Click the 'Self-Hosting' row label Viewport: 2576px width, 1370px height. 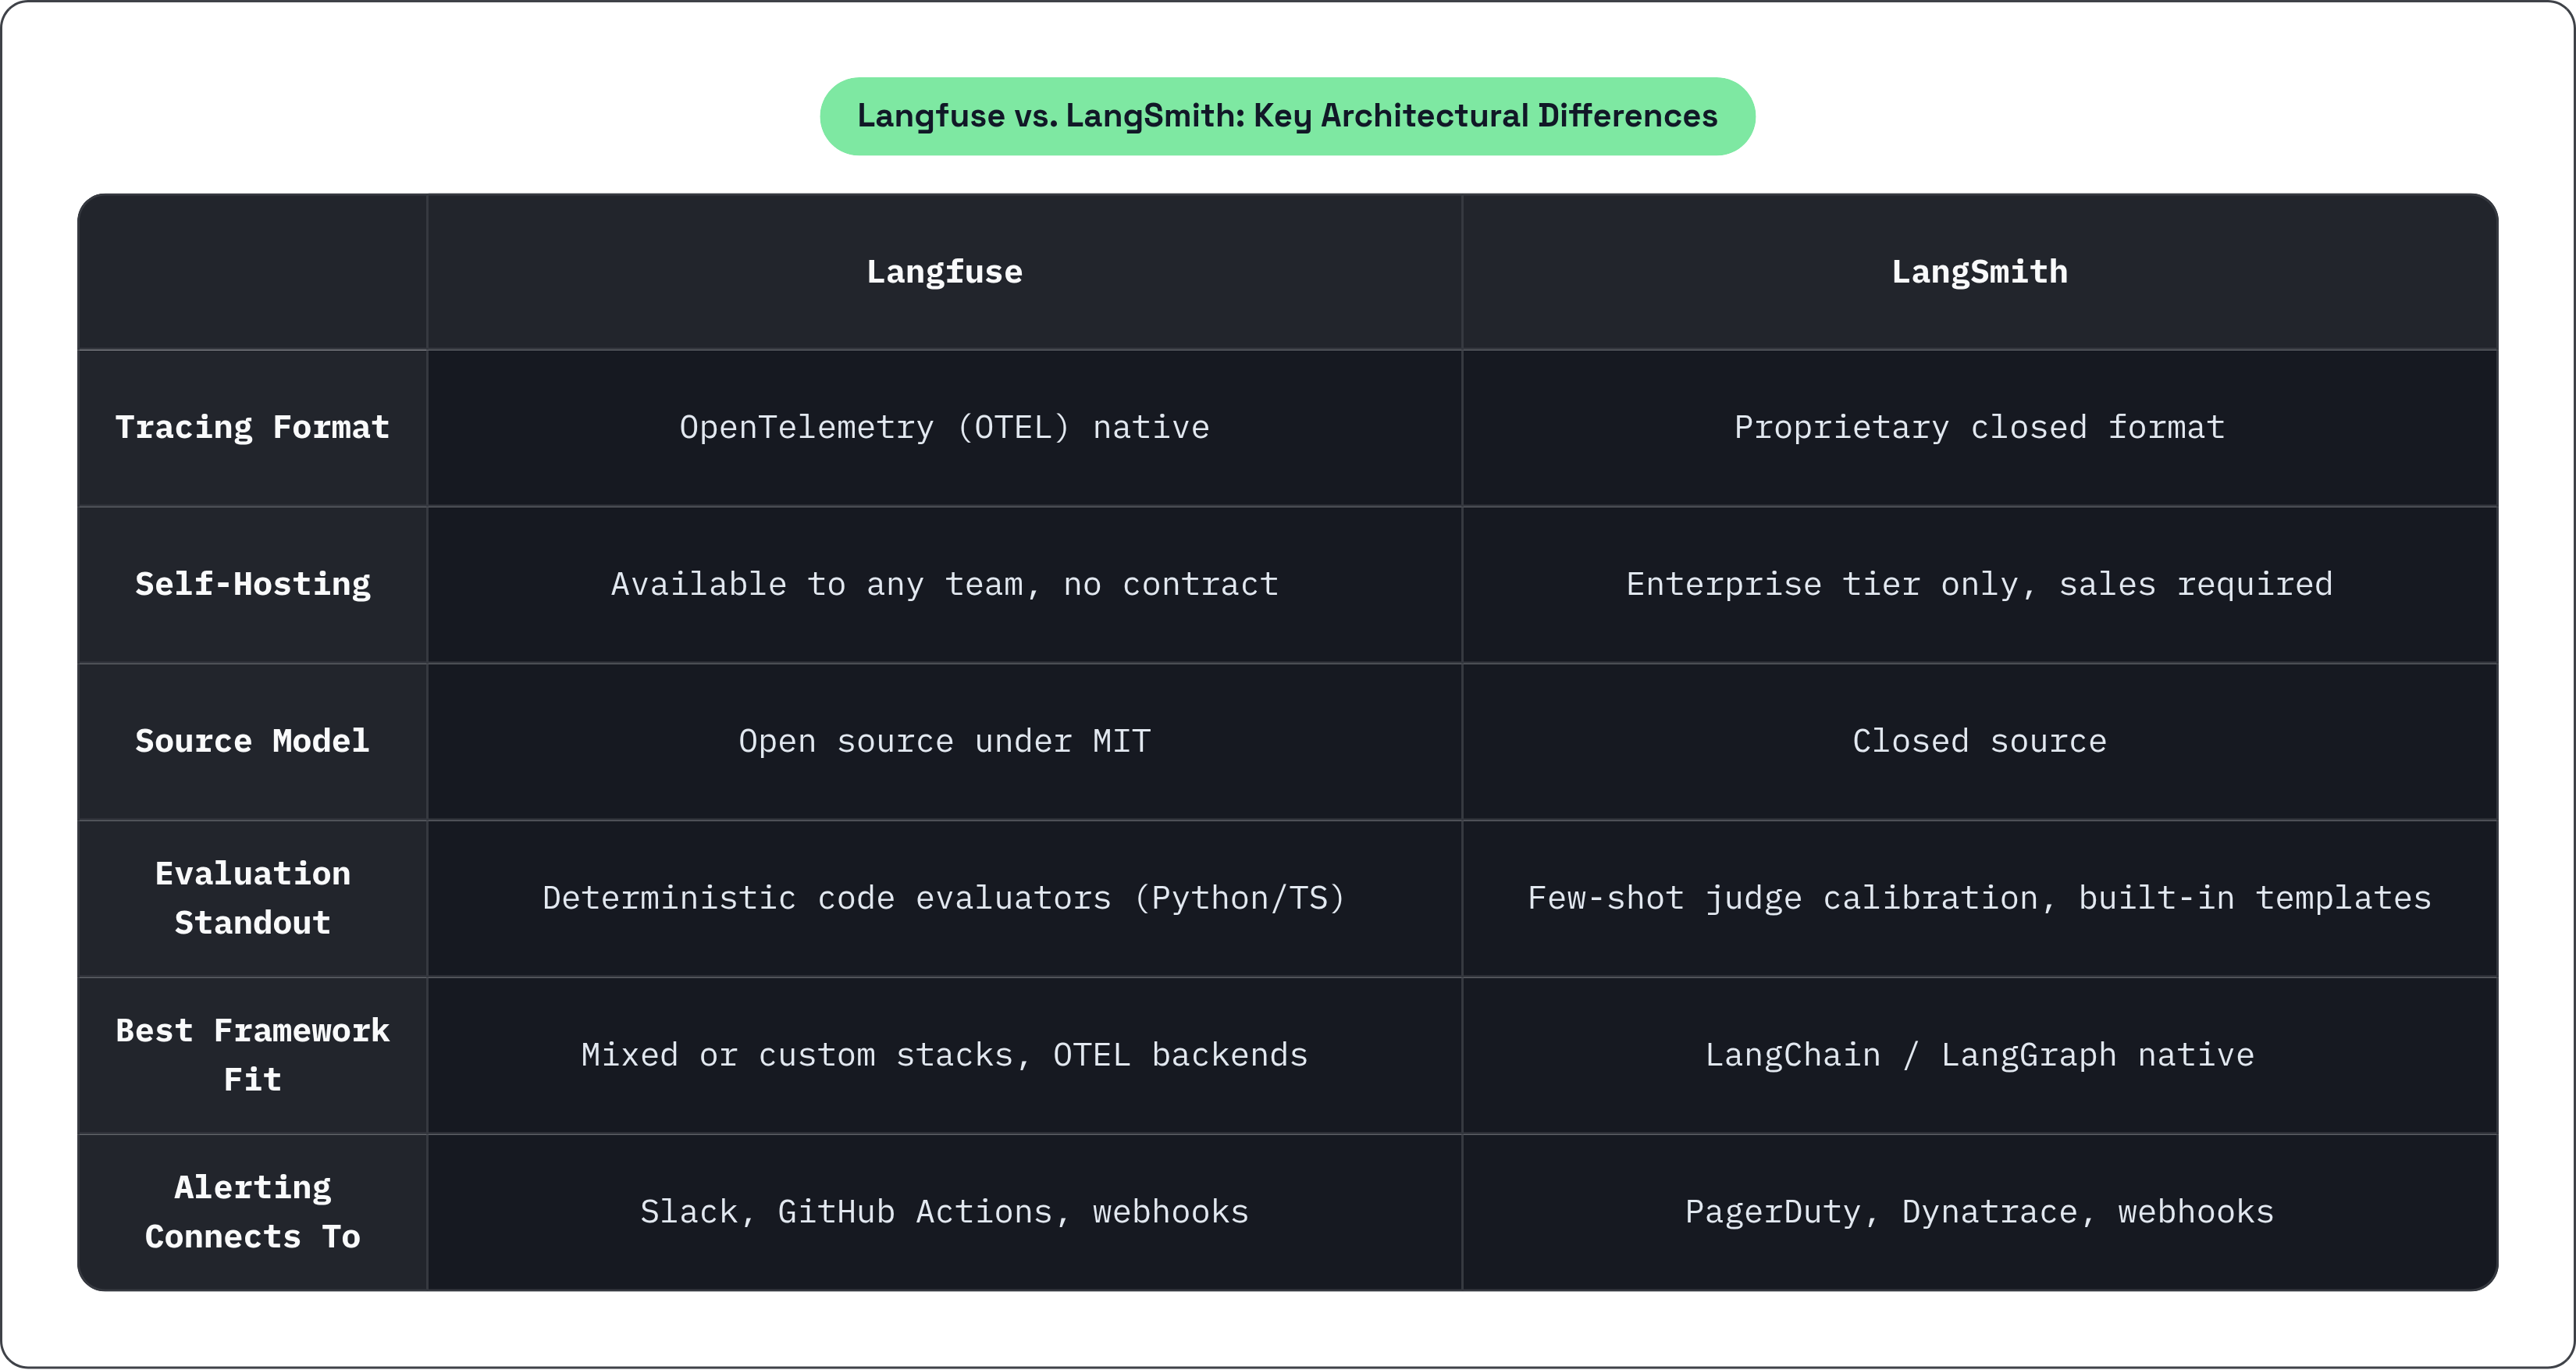pos(253,585)
